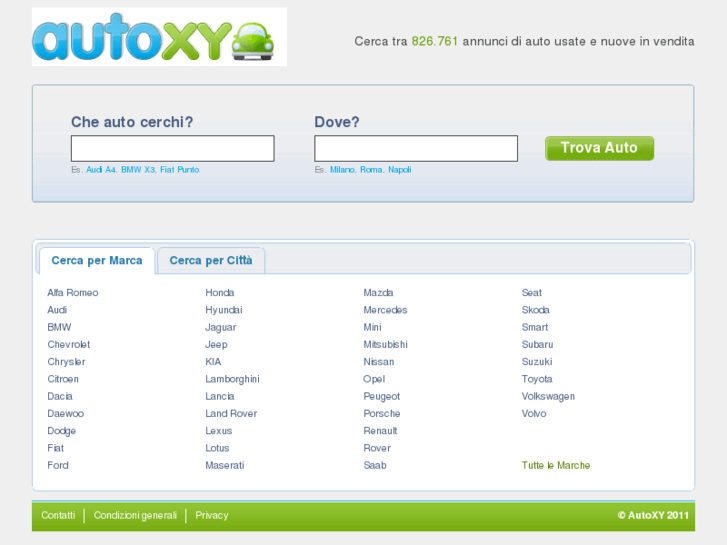Open the Fiat brand link
Viewport: 727px width, 545px height.
tap(56, 448)
